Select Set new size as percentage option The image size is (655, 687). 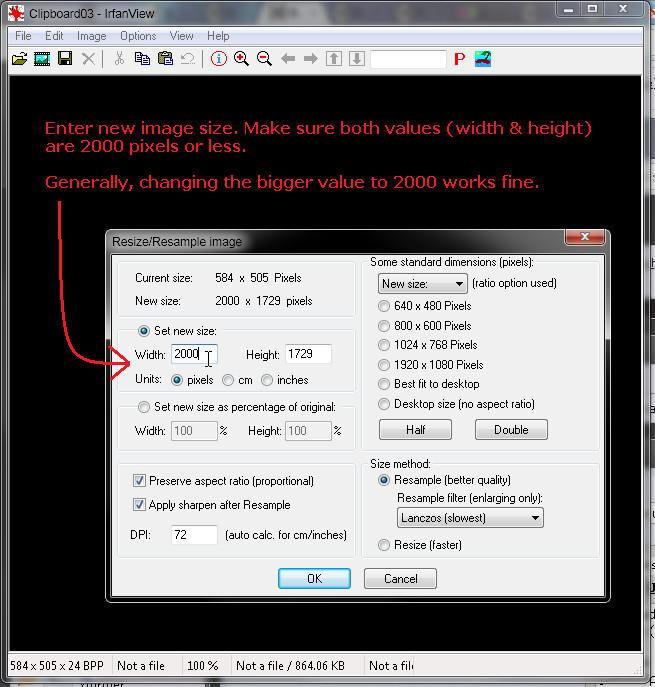click(x=144, y=407)
